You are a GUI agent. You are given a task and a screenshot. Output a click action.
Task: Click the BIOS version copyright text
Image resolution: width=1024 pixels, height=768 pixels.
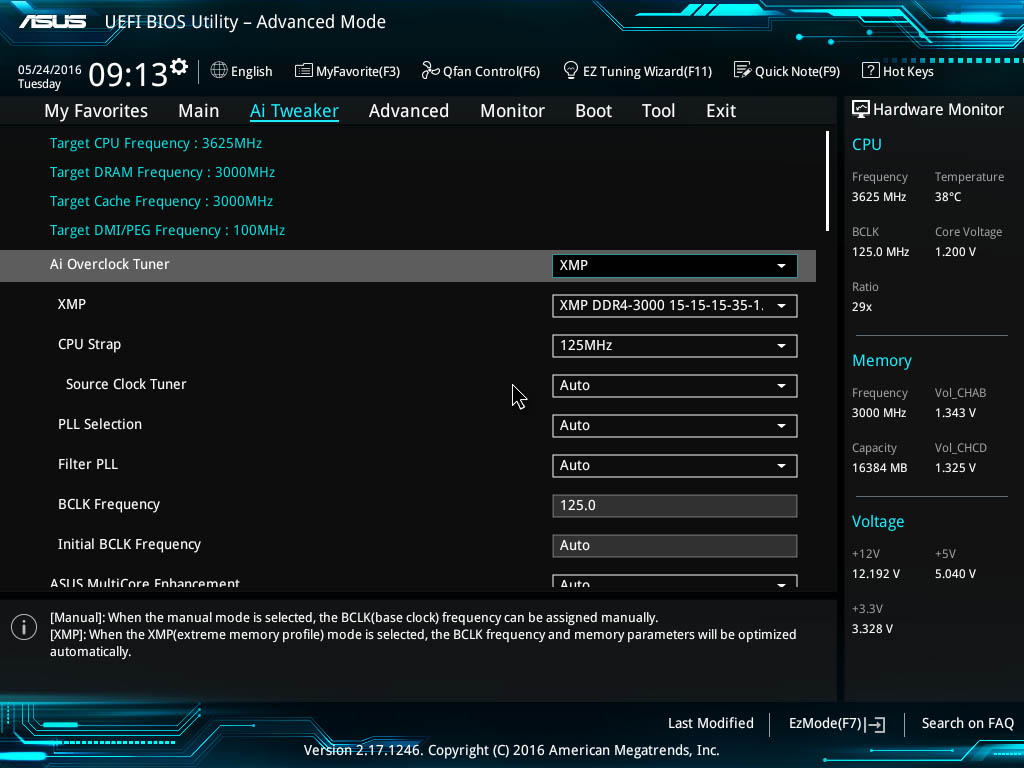pos(511,750)
